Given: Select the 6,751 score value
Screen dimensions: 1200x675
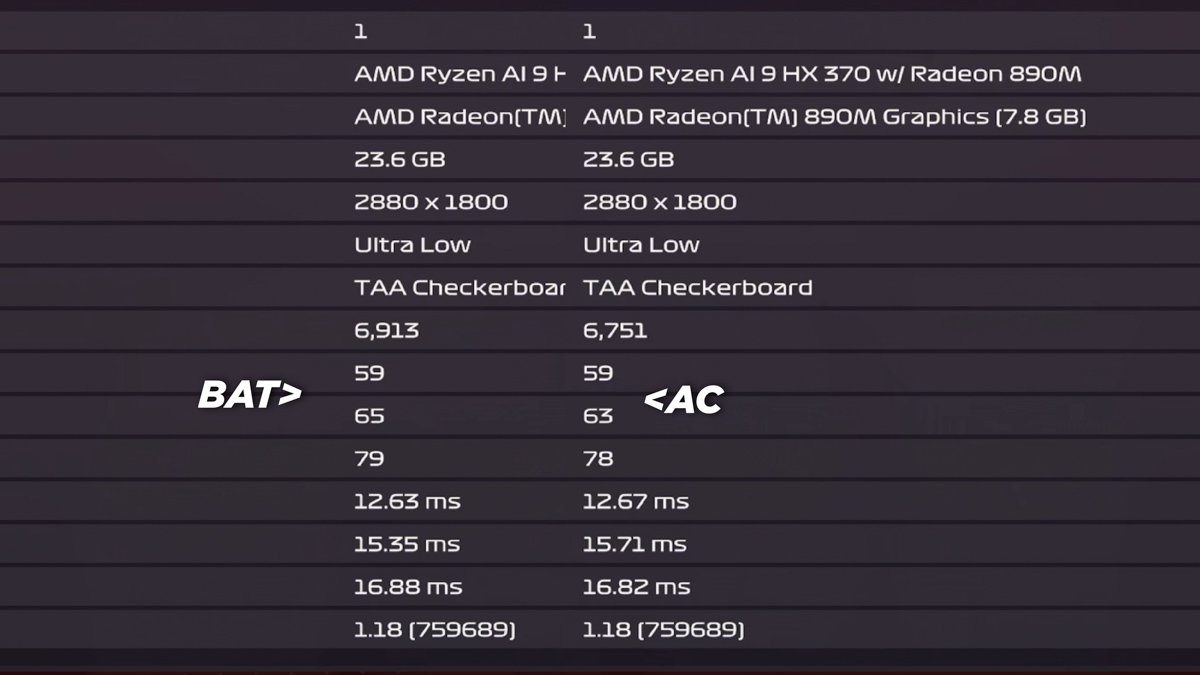Looking at the screenshot, I should tap(615, 330).
